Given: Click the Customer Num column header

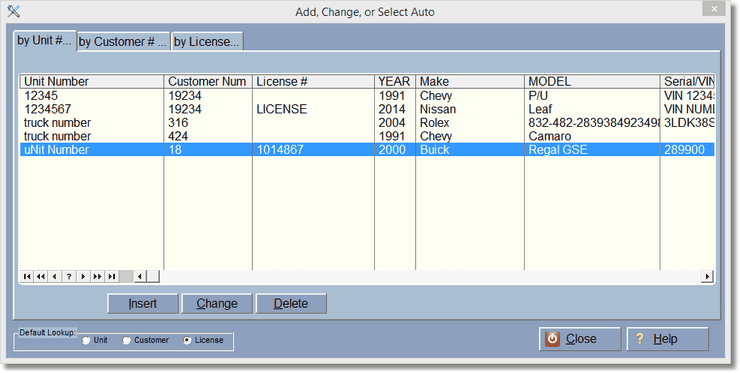Looking at the screenshot, I should pos(208,82).
